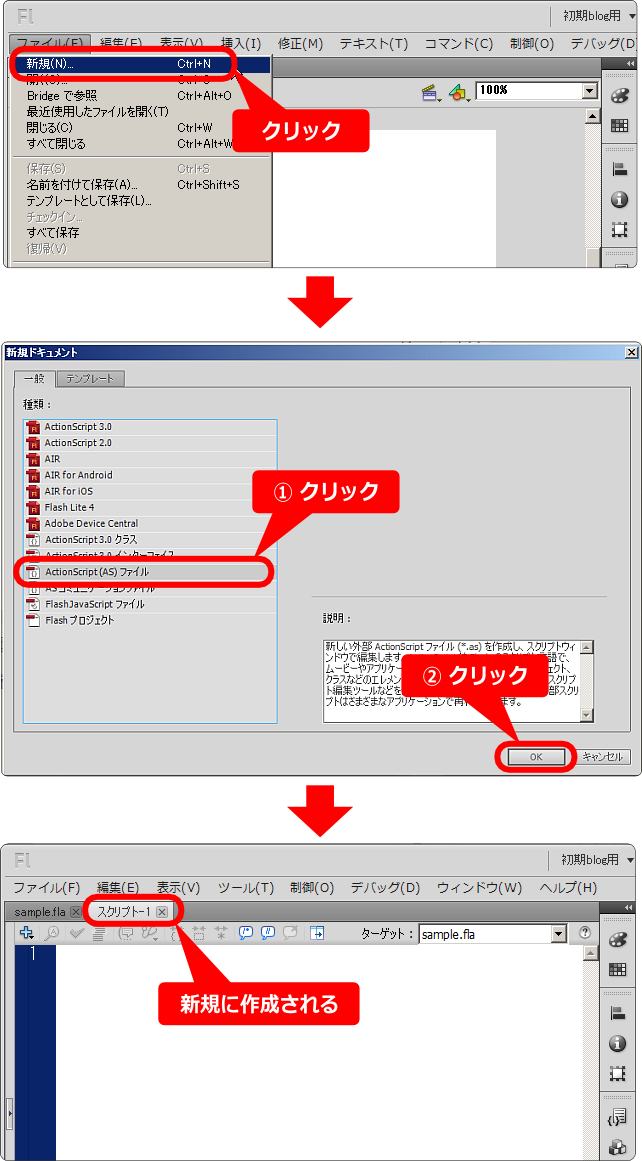The width and height of the screenshot is (642, 1161).
Task: Select Flash Lite 4 in the list
Action: pos(150,507)
